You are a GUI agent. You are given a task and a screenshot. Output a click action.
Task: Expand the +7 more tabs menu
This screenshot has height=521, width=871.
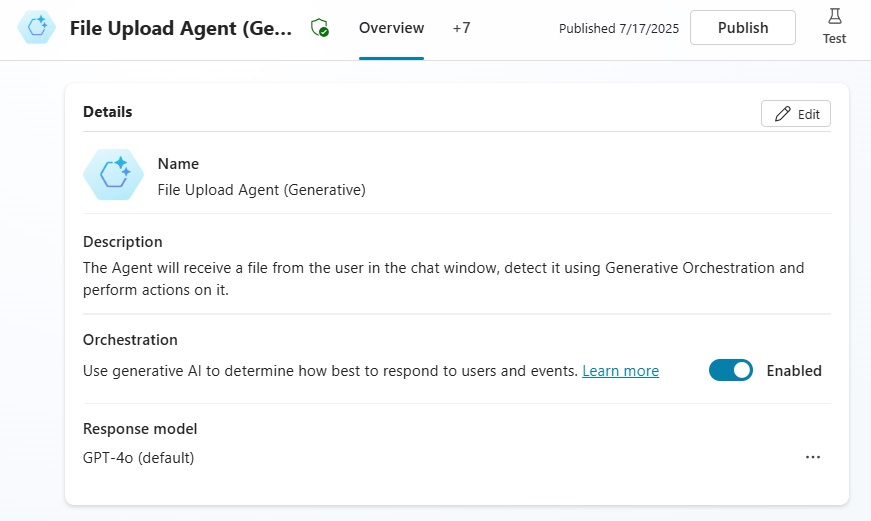[x=461, y=28]
